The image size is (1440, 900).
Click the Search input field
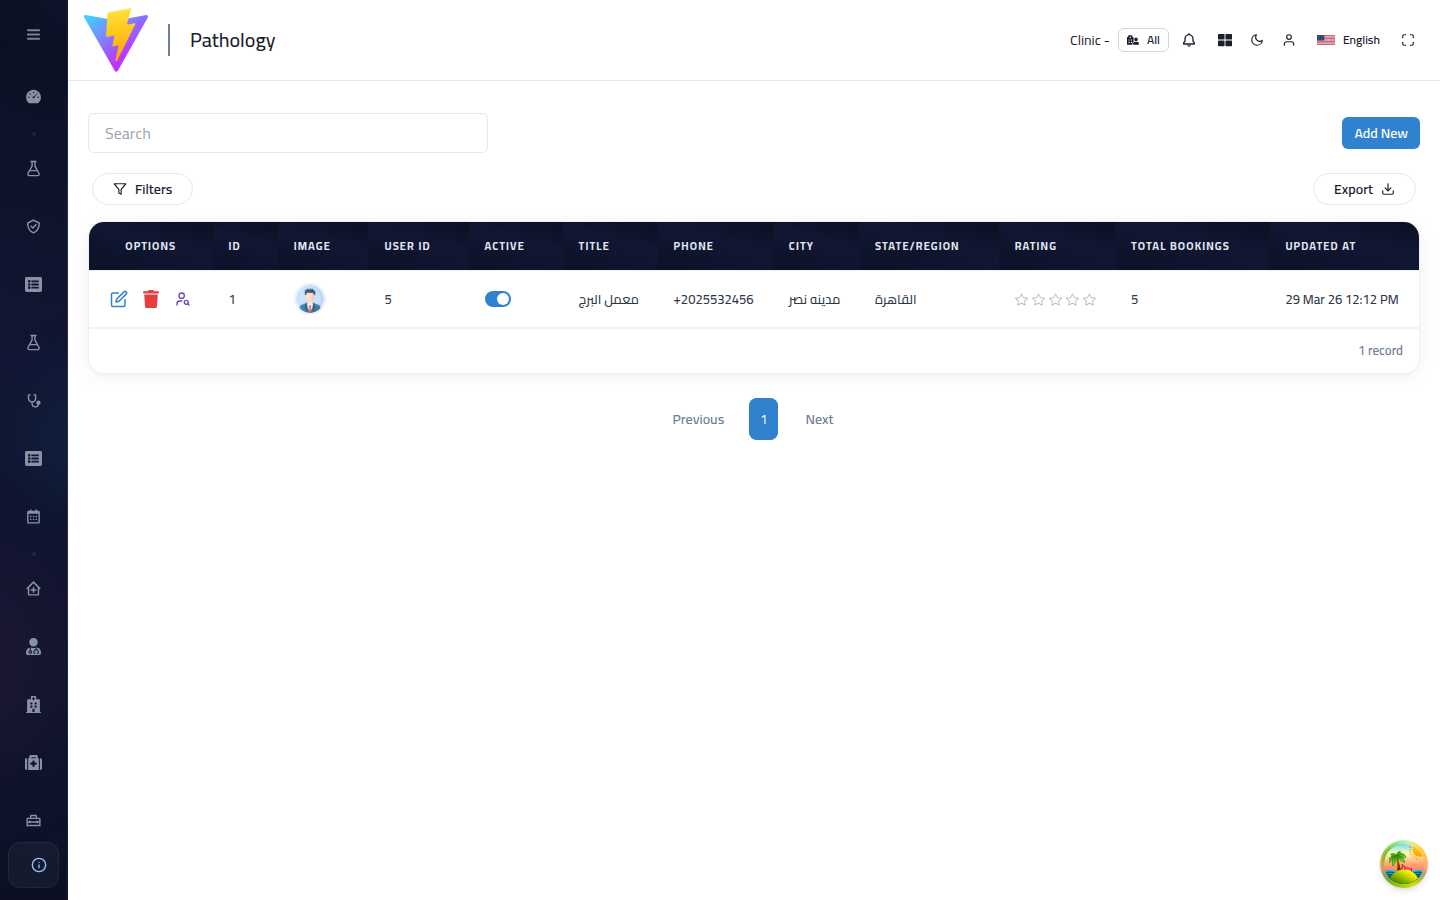click(x=288, y=133)
